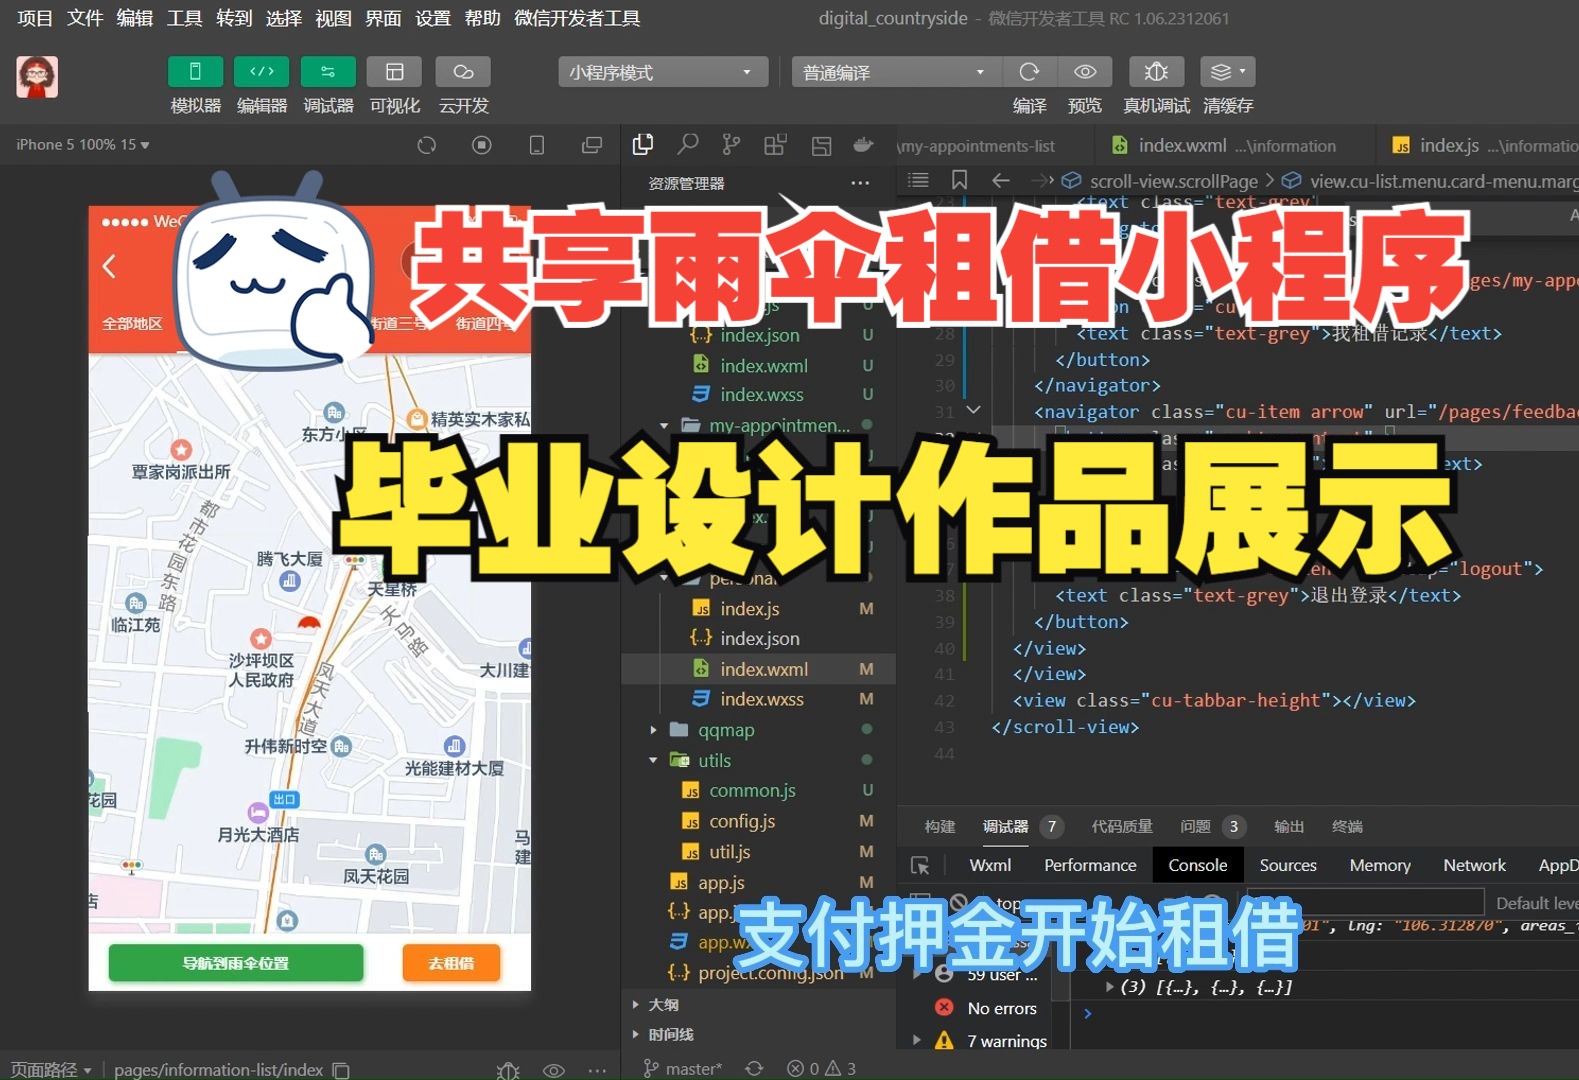The image size is (1579, 1080).
Task: Open the 项目 menu
Action: click(35, 18)
